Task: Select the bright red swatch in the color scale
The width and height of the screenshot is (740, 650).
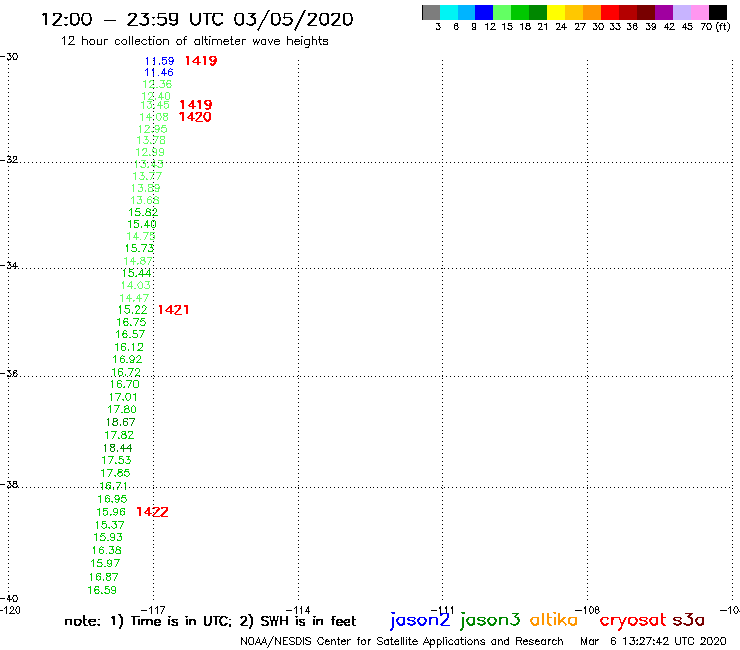Action: 610,12
